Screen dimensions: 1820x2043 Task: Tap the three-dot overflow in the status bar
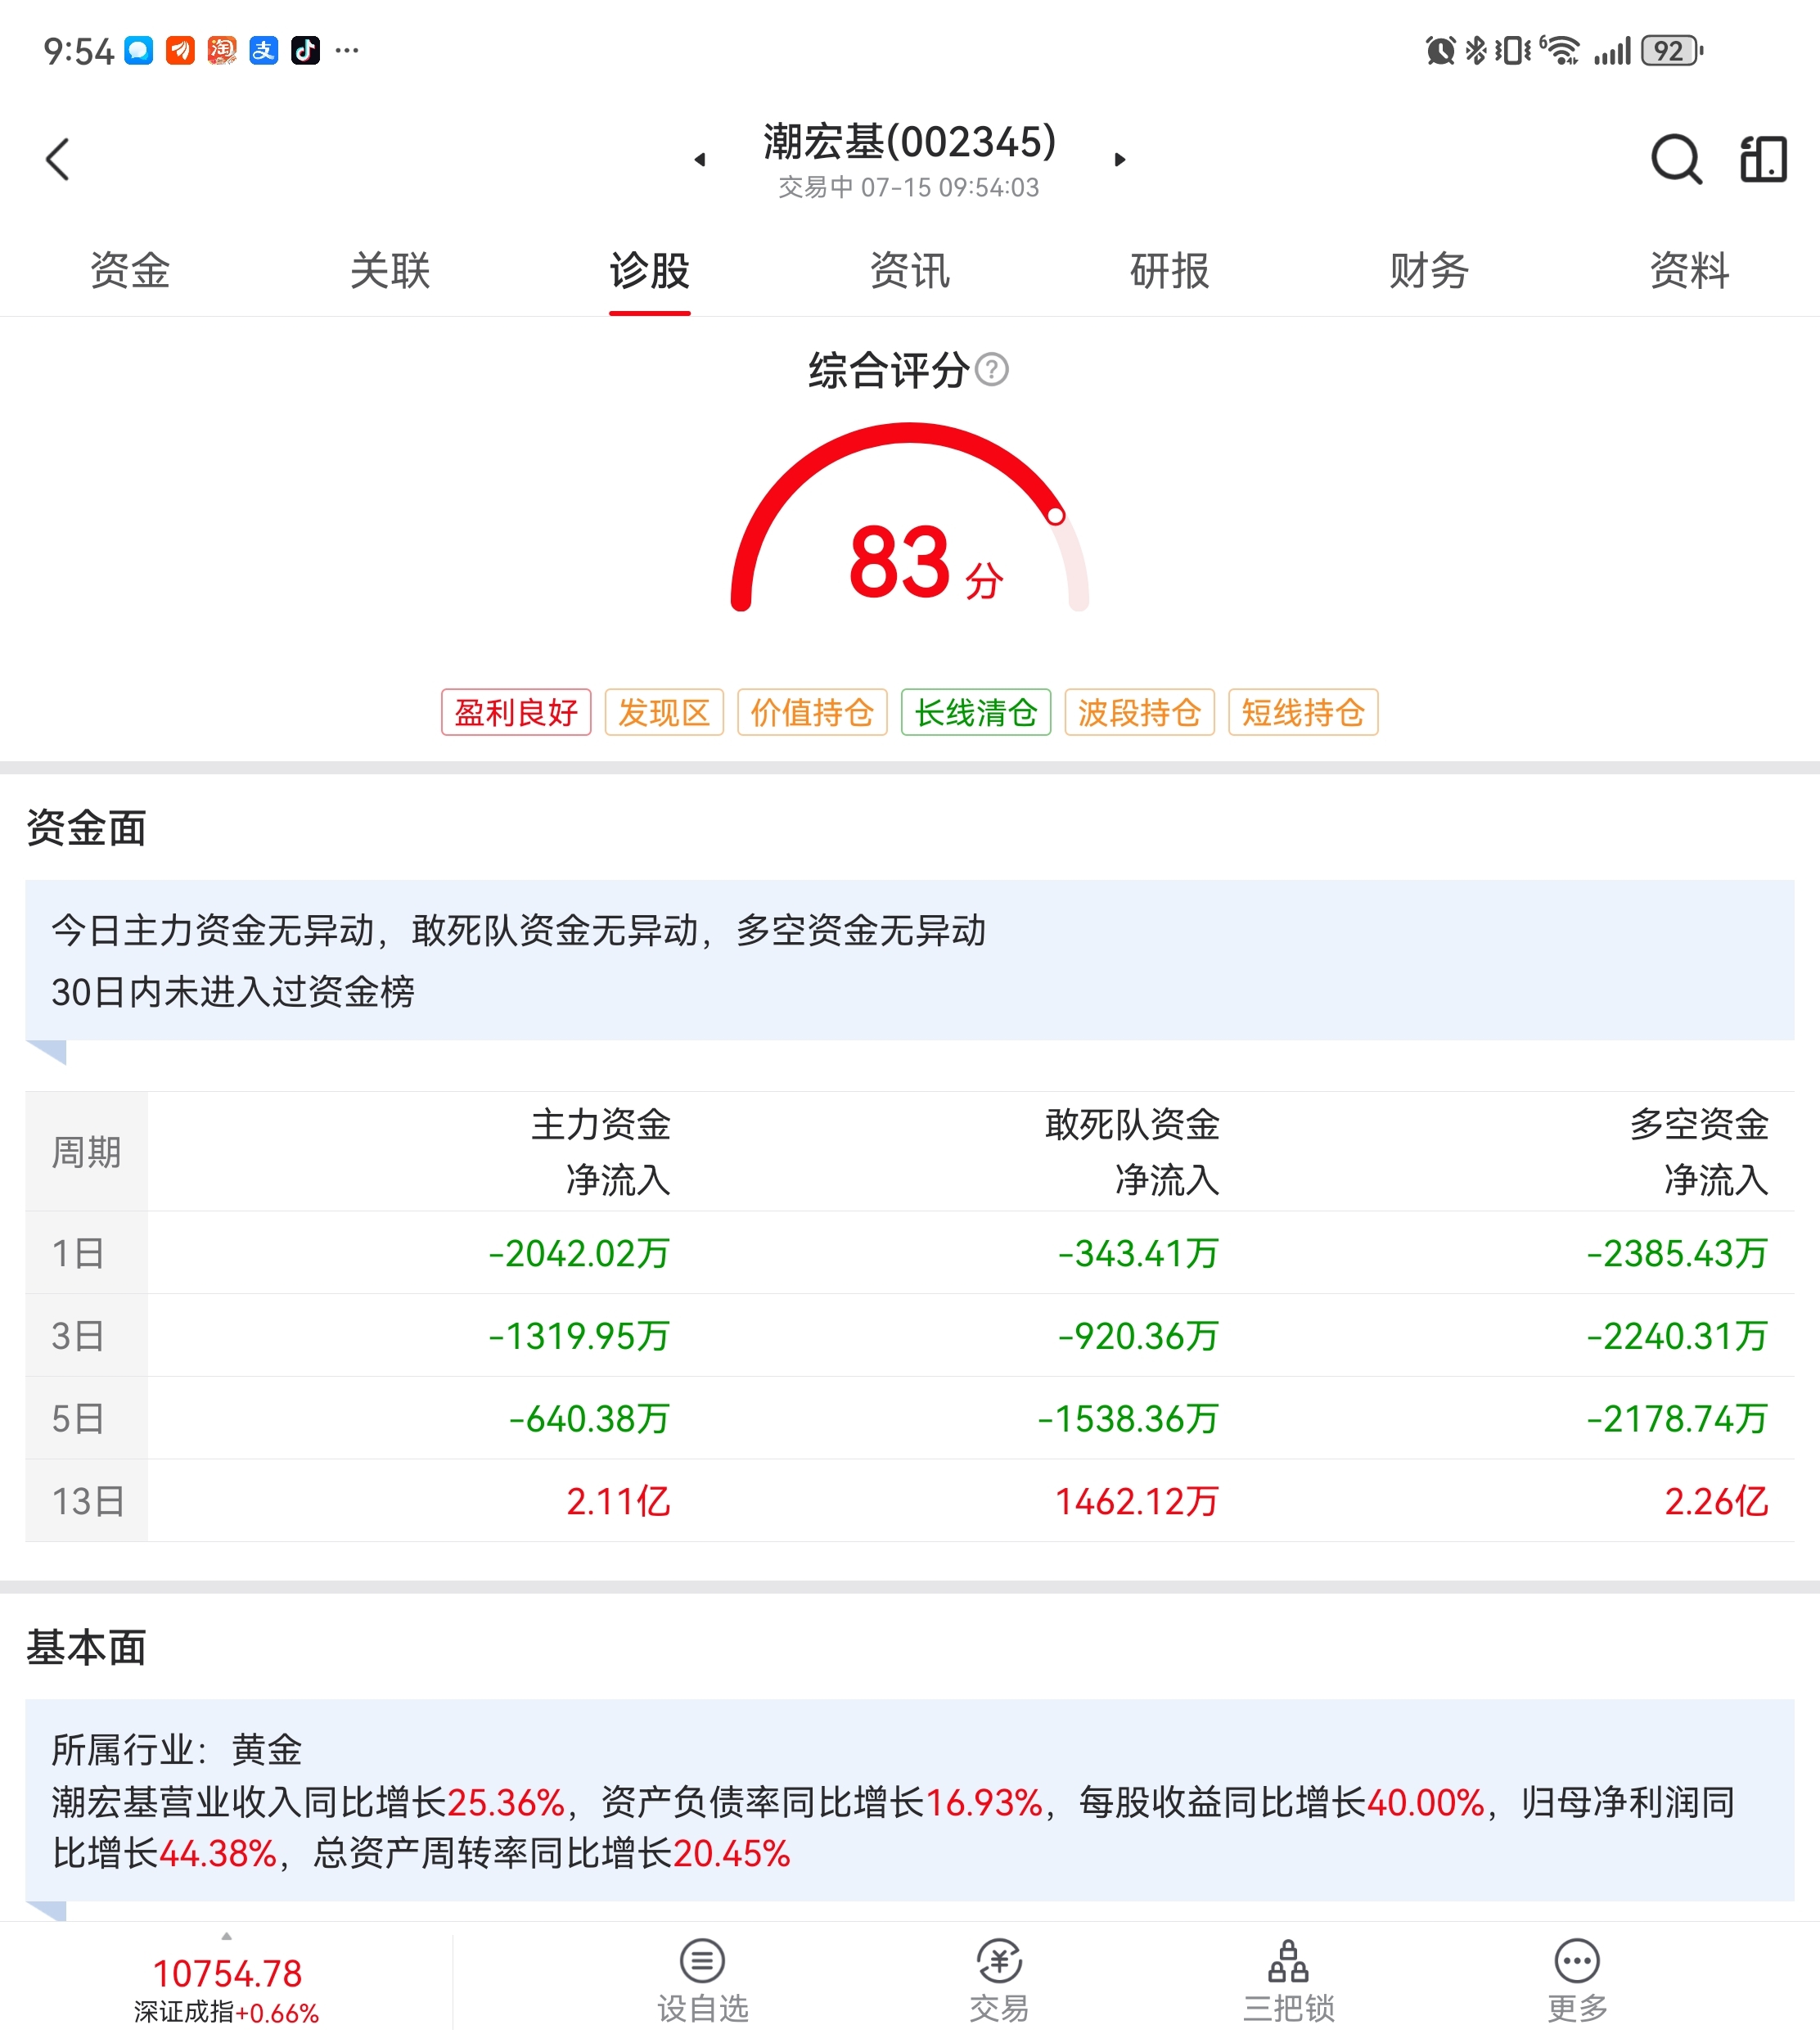point(347,50)
